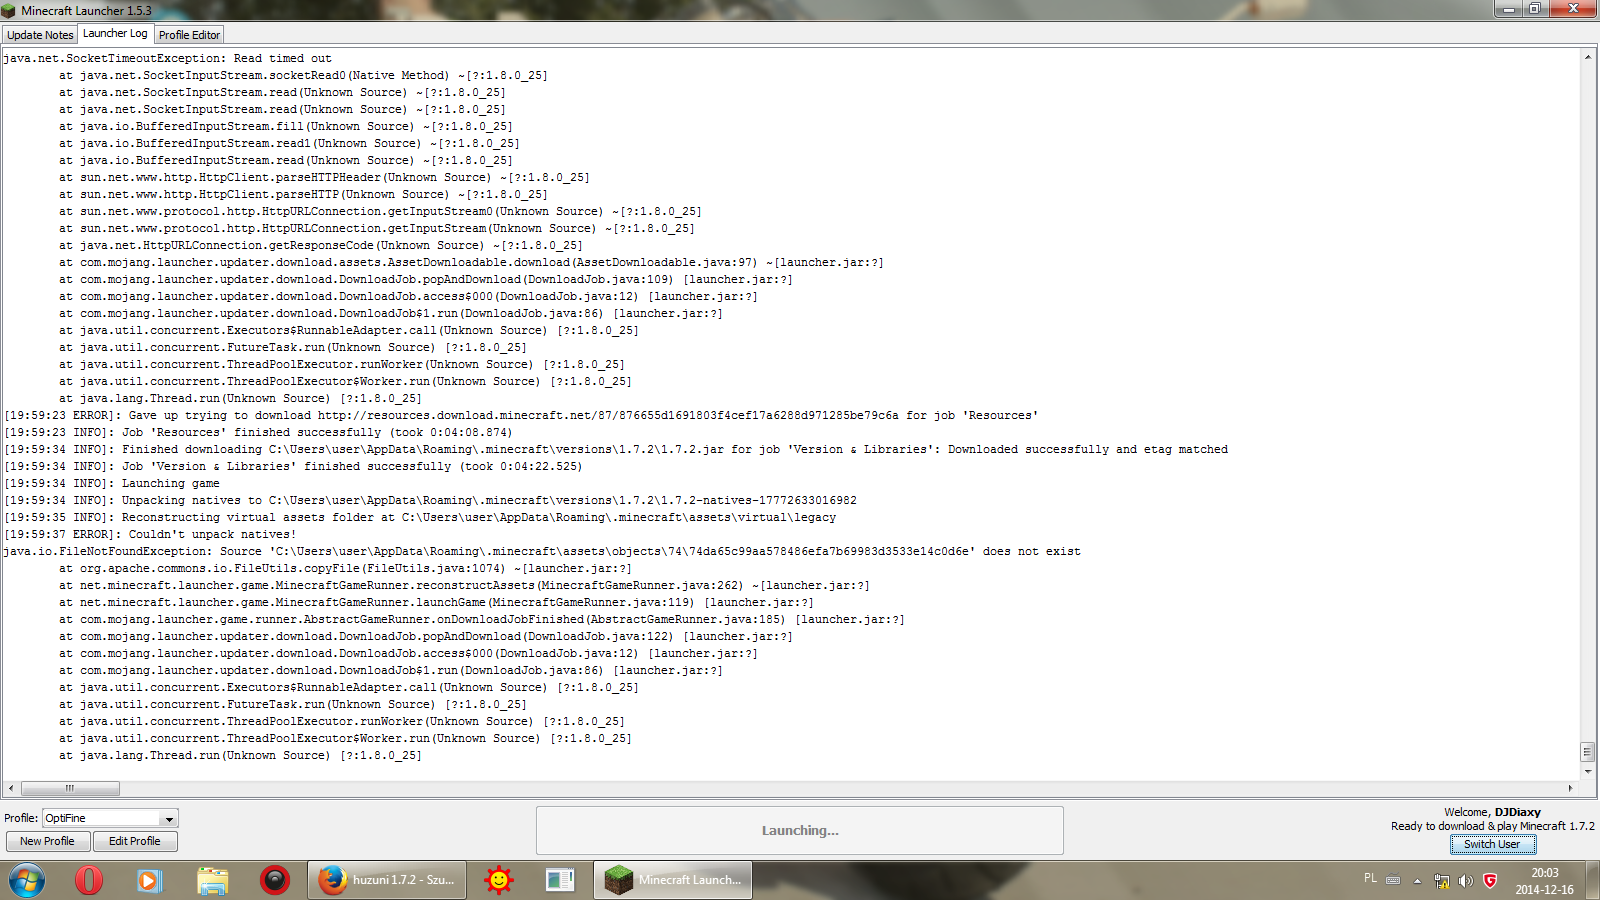This screenshot has width=1600, height=900.
Task: Open the file explorer folder icon
Action: pyautogui.click(x=212, y=880)
